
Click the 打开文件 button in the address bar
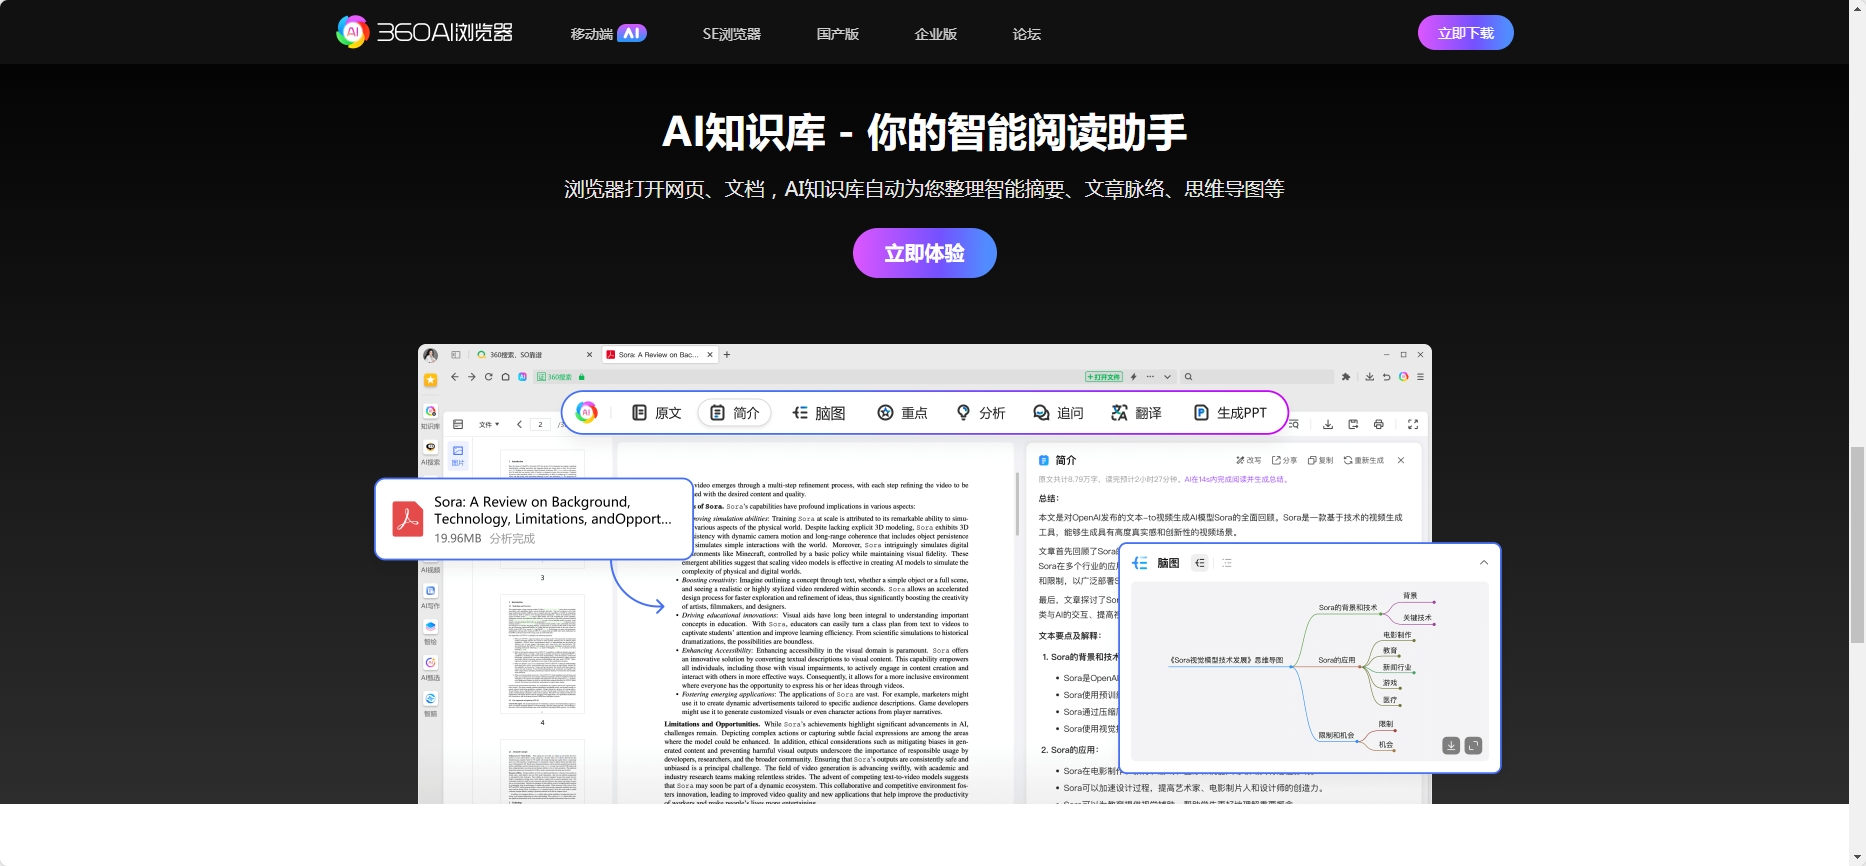pos(1104,377)
